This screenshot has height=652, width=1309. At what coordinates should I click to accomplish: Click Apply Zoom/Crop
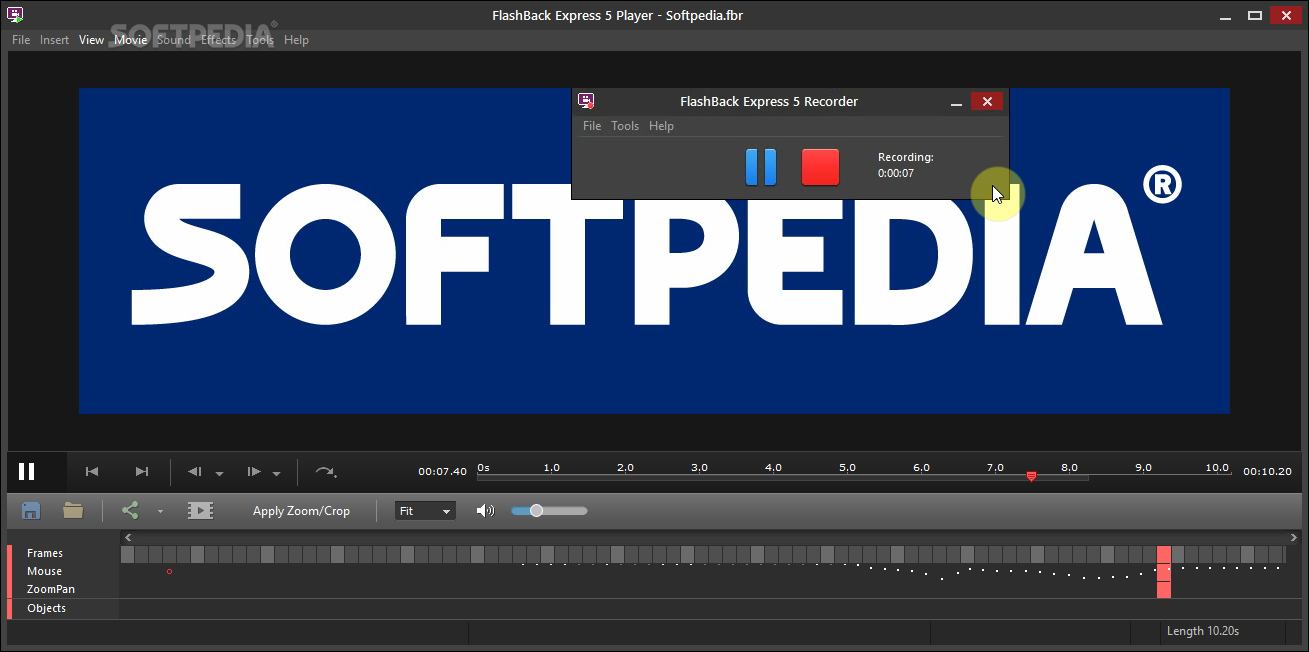[x=301, y=511]
